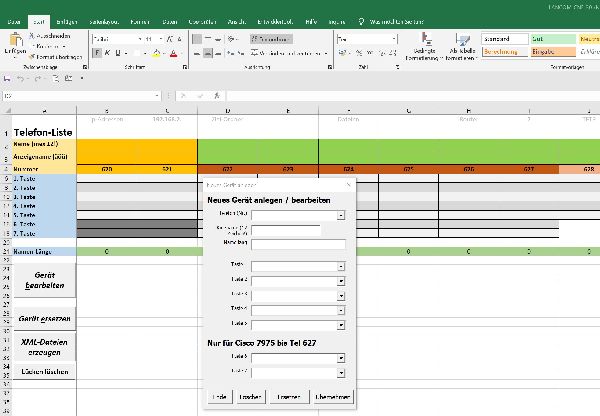This screenshot has height=416, width=600.
Task: Open the Telefon (Nr.) combo box dropdown
Action: point(341,214)
